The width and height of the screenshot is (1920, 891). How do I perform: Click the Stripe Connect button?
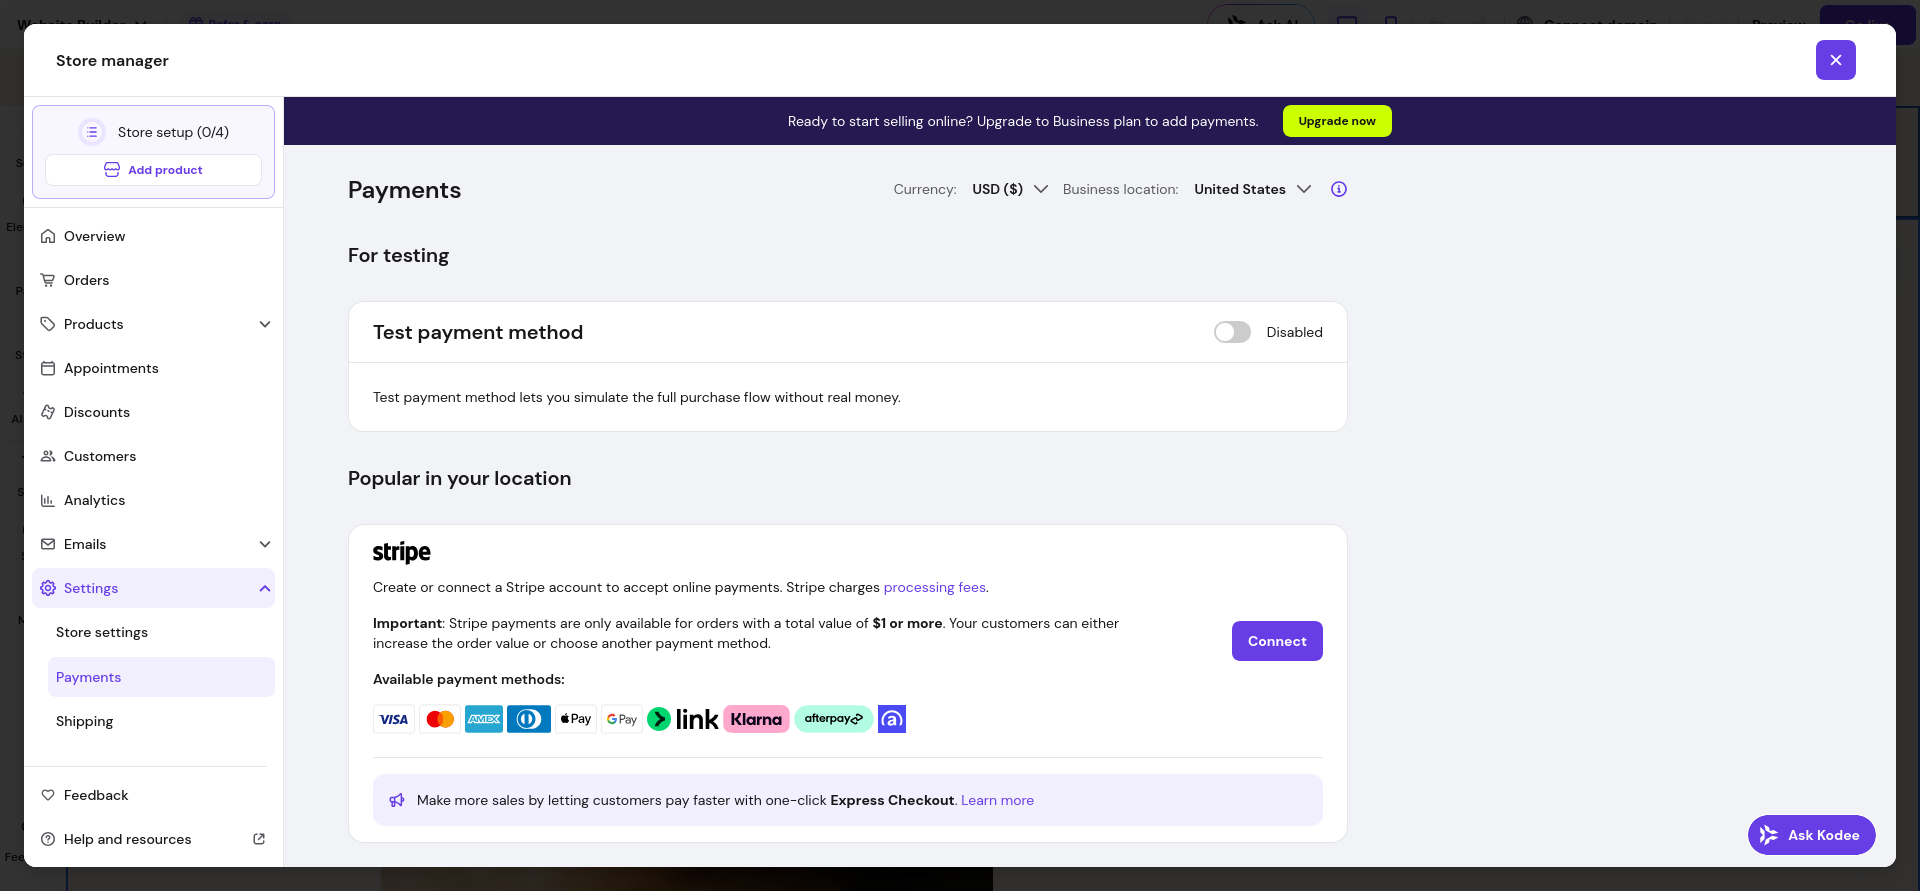[1277, 641]
